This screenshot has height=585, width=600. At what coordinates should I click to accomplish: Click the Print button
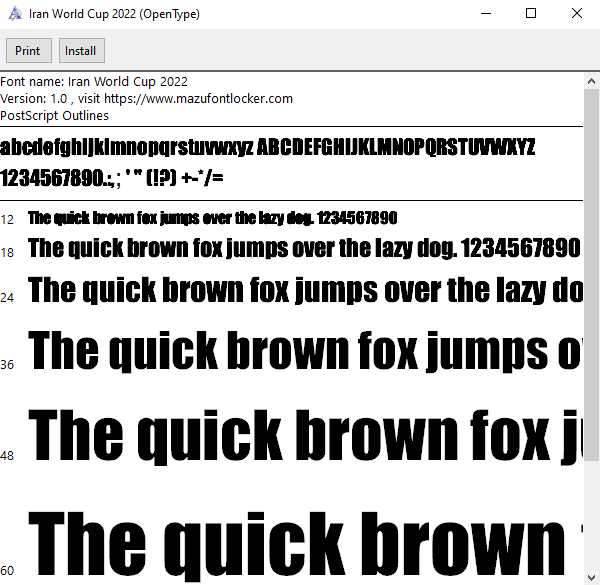tap(29, 51)
